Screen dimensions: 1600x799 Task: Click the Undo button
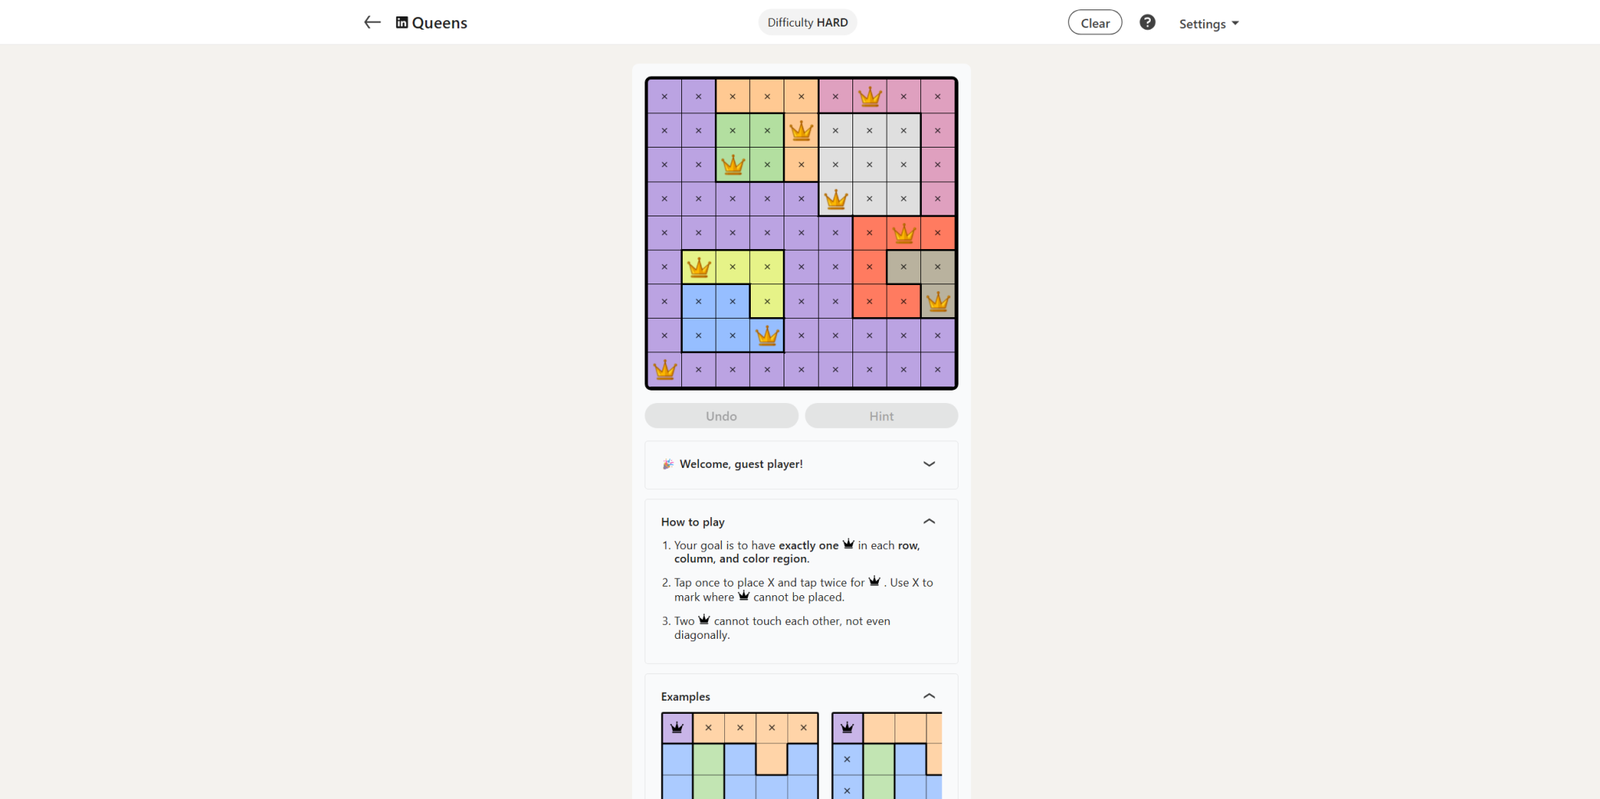(x=721, y=416)
